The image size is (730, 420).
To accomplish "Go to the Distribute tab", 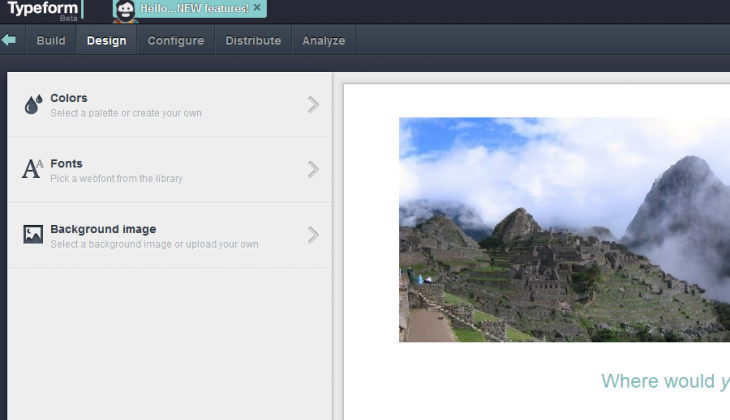I will [253, 41].
